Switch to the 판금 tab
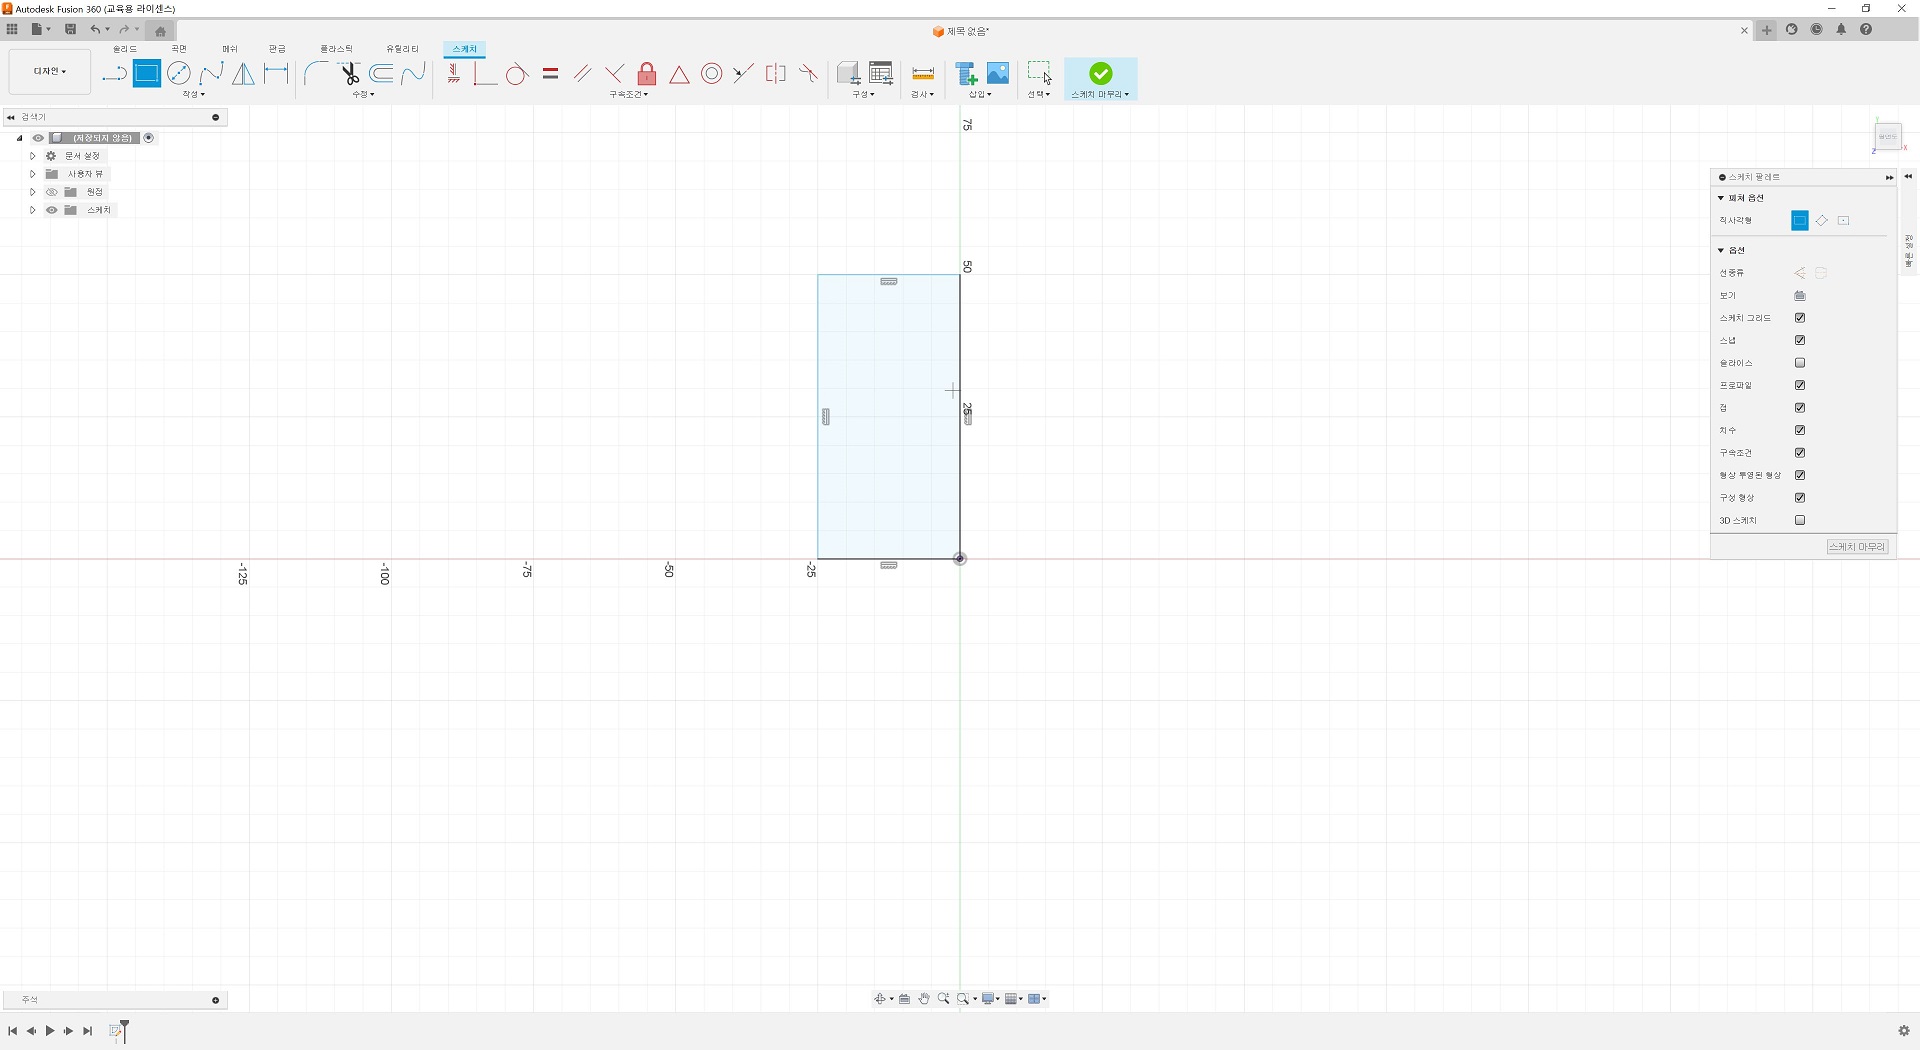 (x=277, y=49)
